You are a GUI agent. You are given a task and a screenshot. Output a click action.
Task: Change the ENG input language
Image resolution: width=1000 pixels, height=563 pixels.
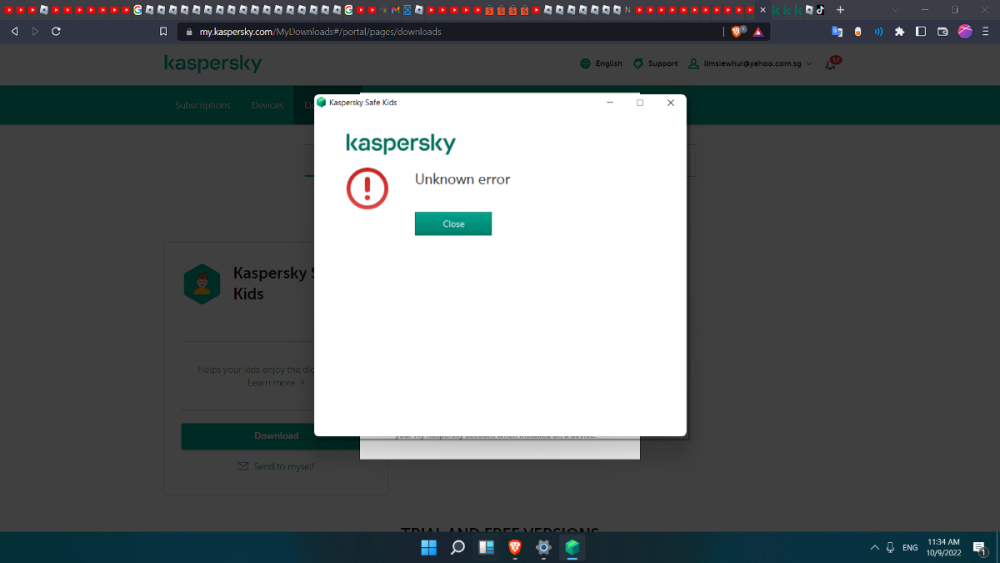[910, 547]
